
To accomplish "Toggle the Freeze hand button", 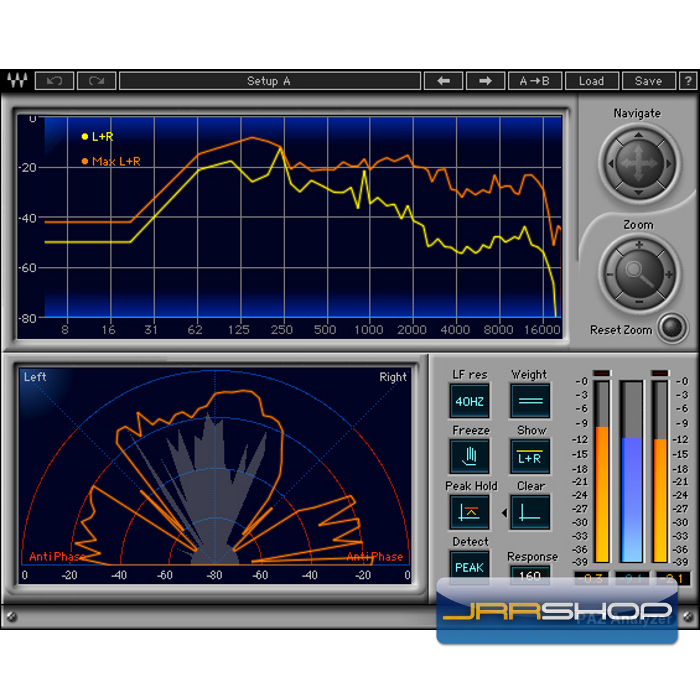I will tap(469, 457).
